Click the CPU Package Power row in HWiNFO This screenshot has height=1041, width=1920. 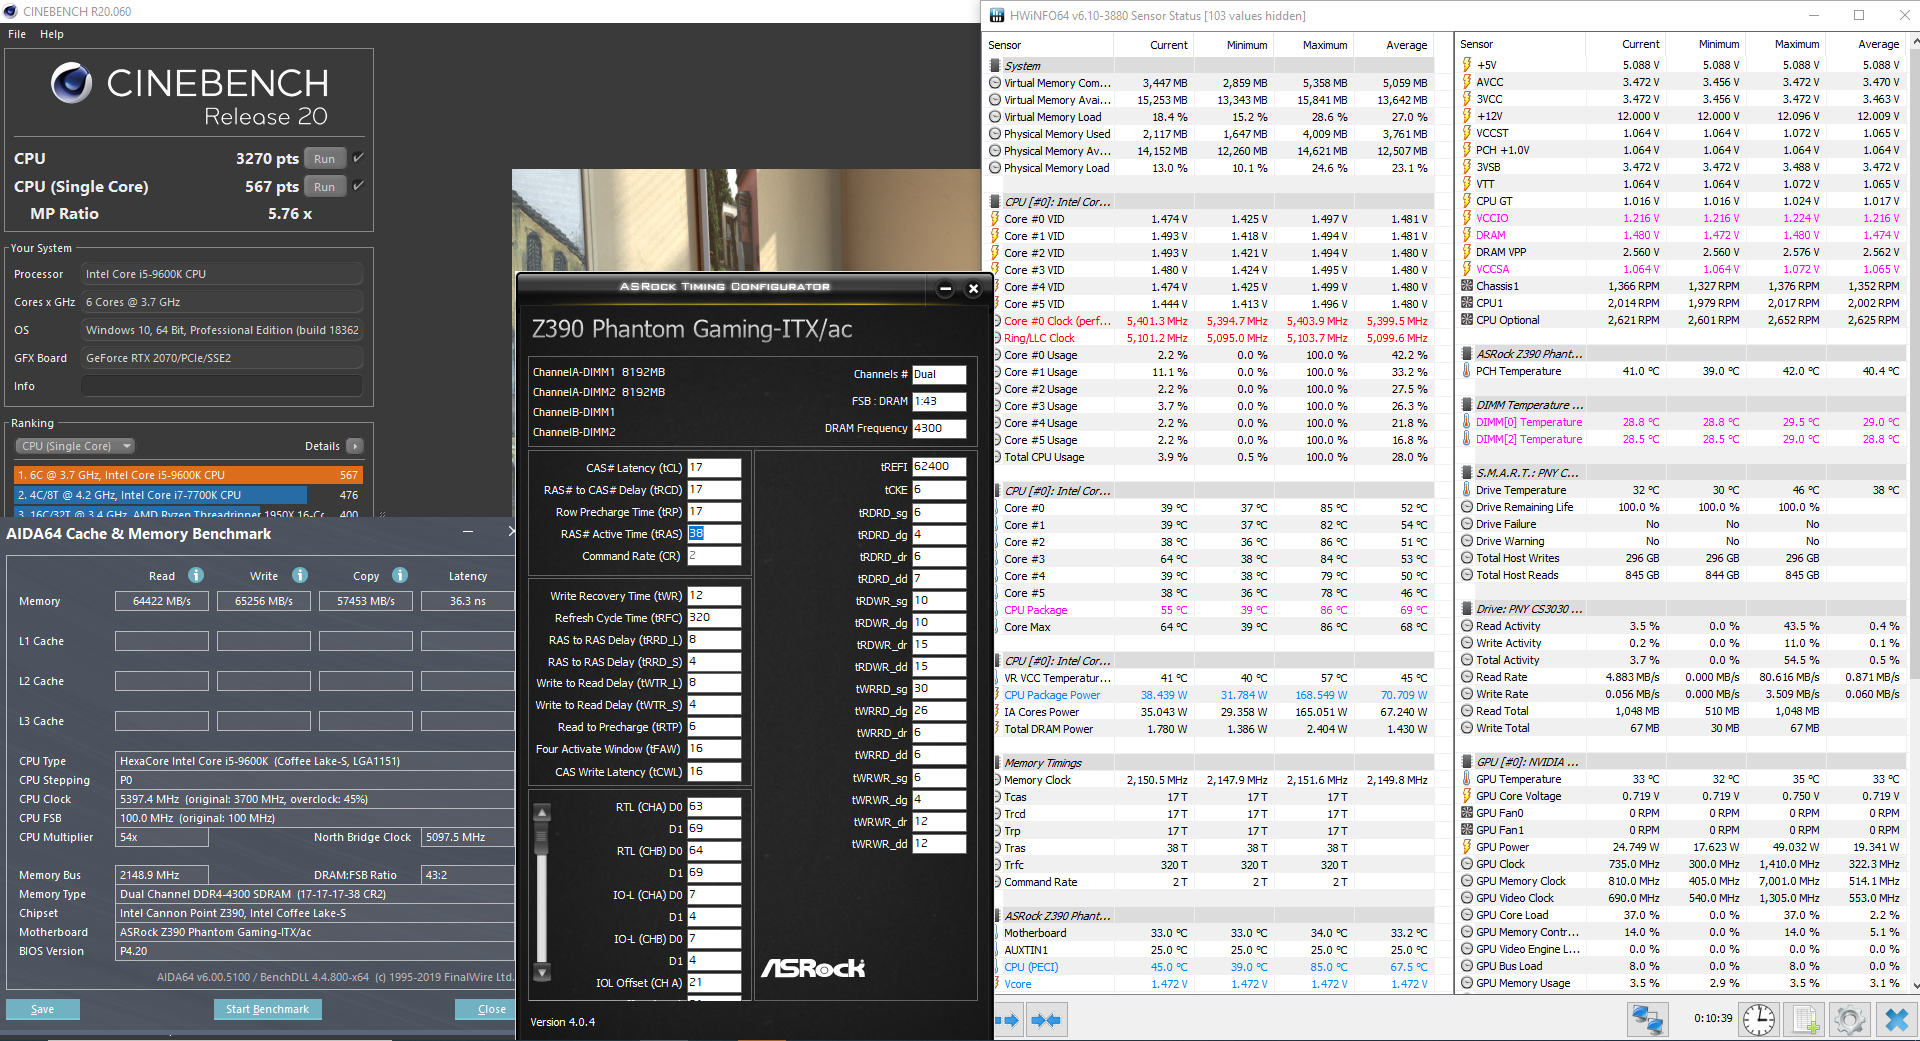[x=1212, y=695]
